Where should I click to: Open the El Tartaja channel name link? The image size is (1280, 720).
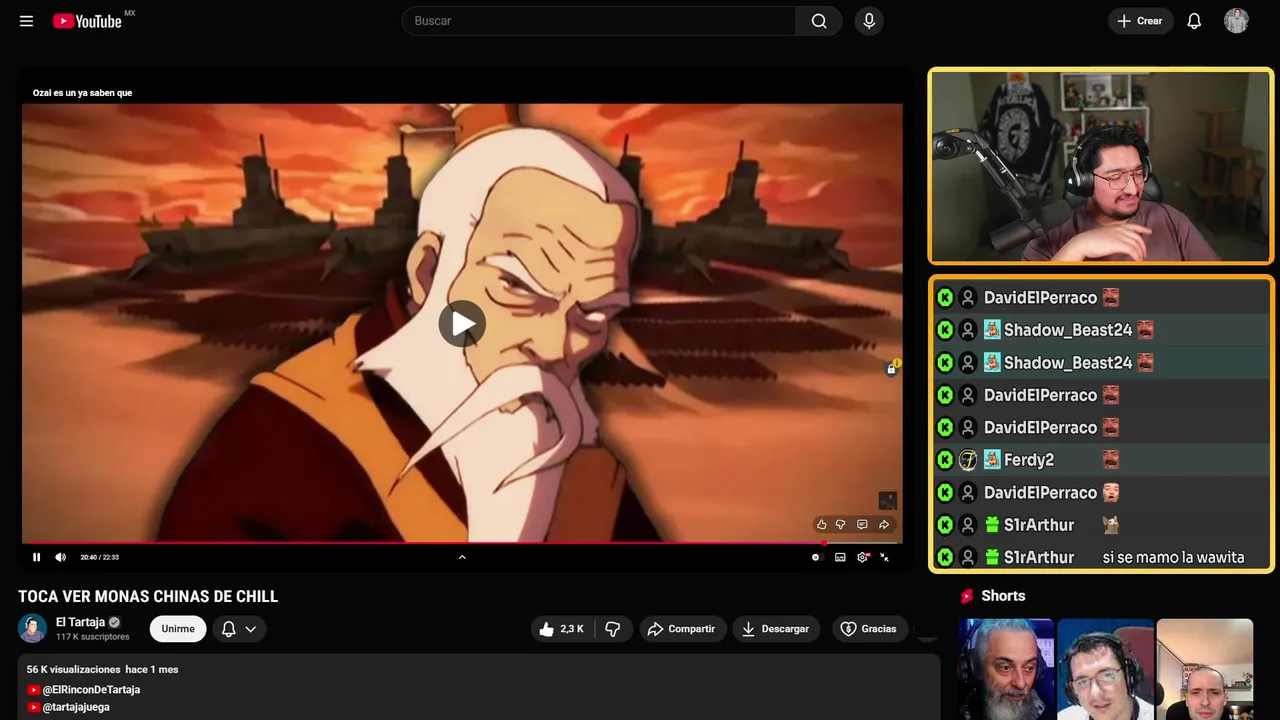tap(80, 622)
